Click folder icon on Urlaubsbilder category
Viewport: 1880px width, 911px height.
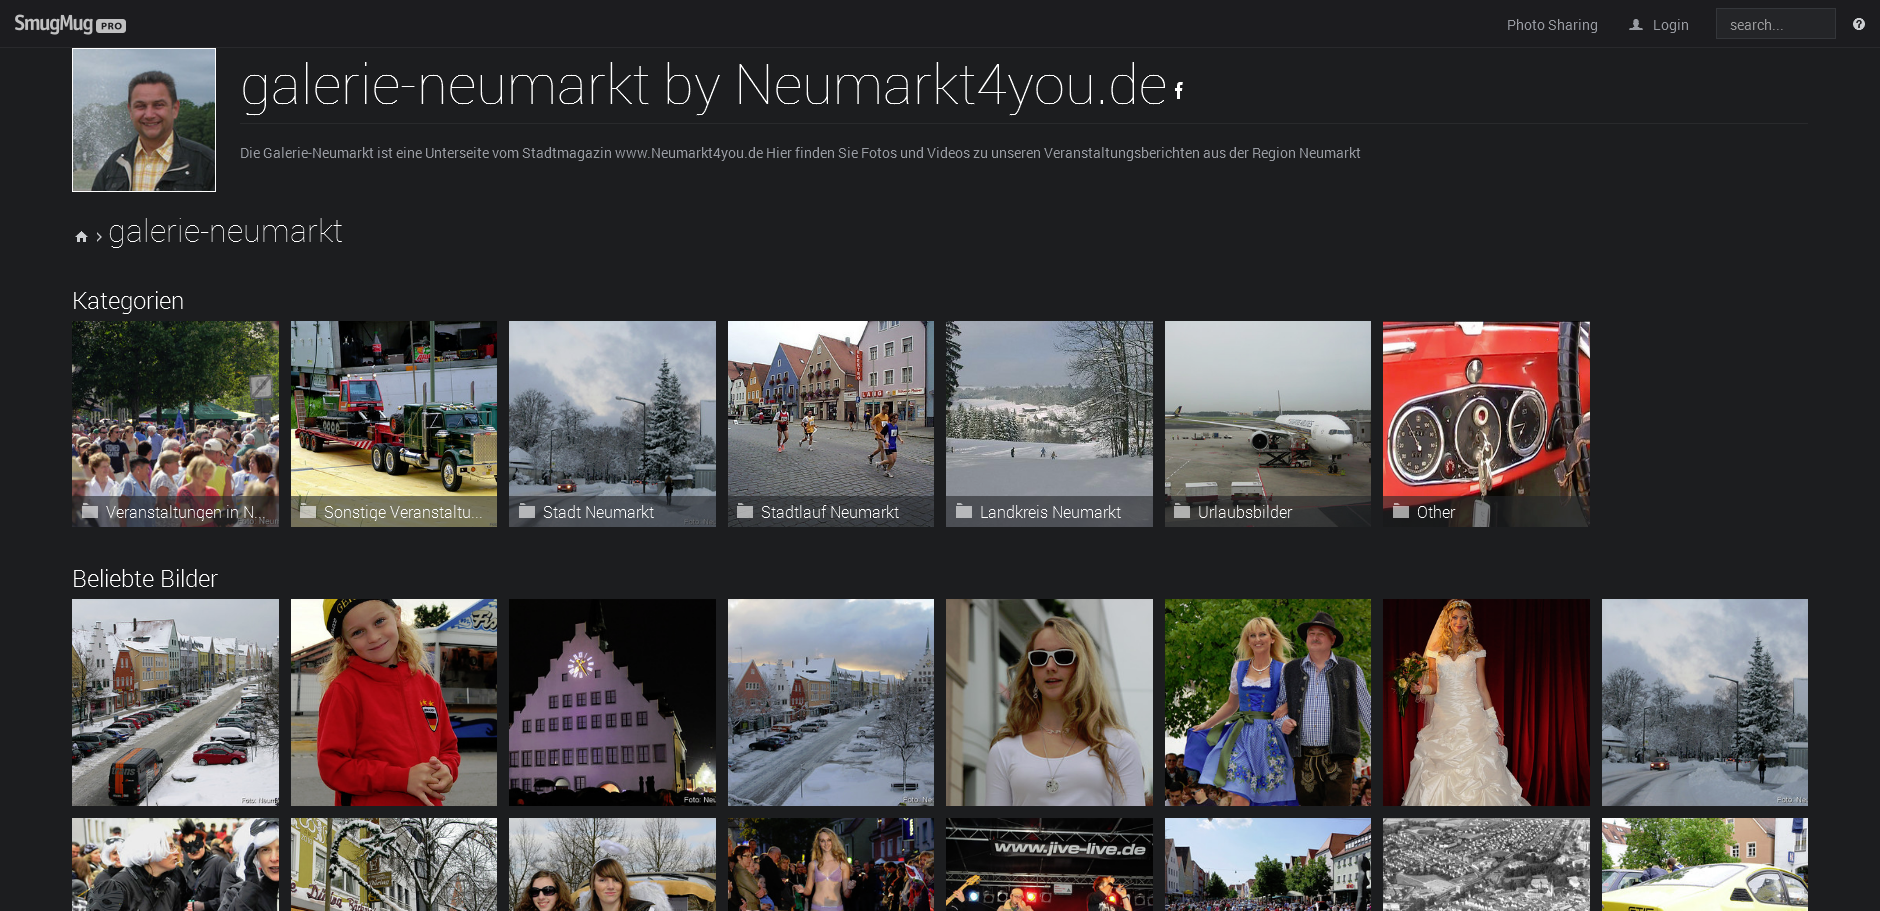coord(1182,512)
